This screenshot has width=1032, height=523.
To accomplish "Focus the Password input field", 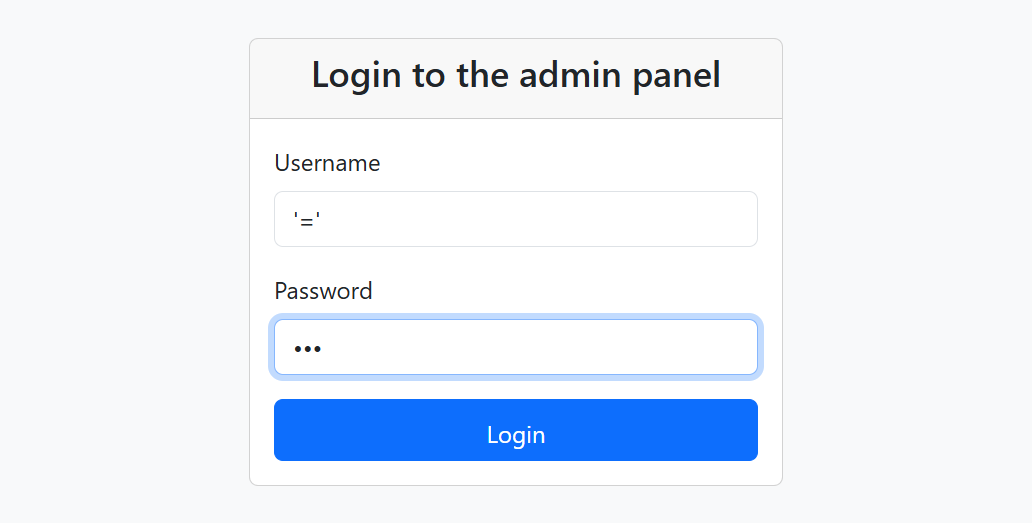I will click(x=515, y=347).
